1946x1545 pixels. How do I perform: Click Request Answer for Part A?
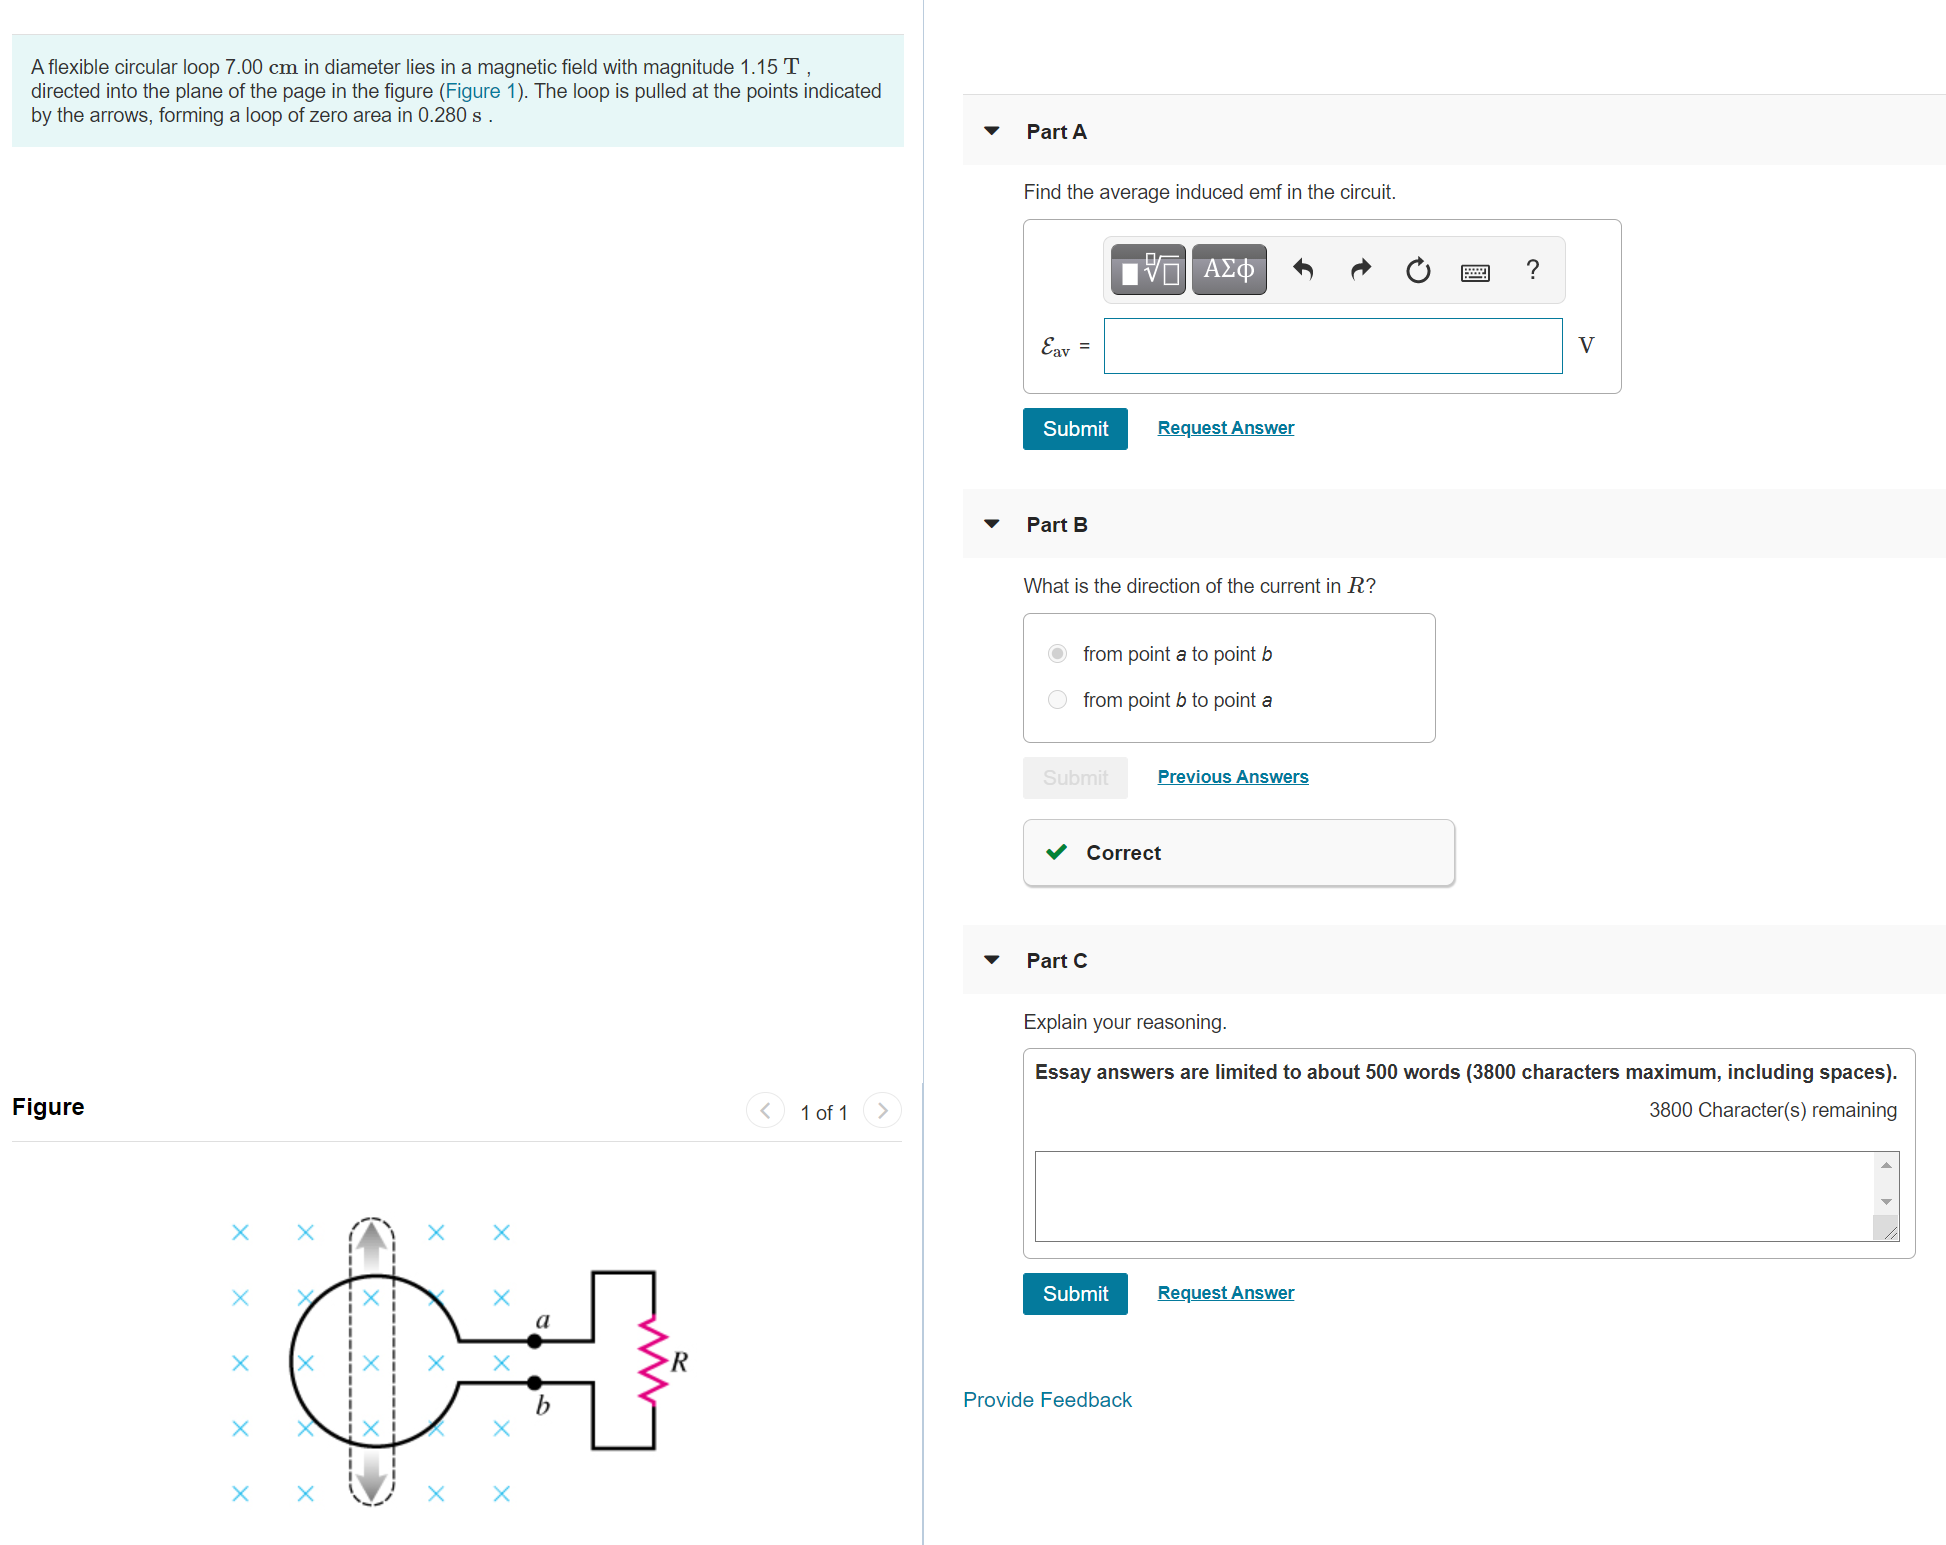point(1225,427)
